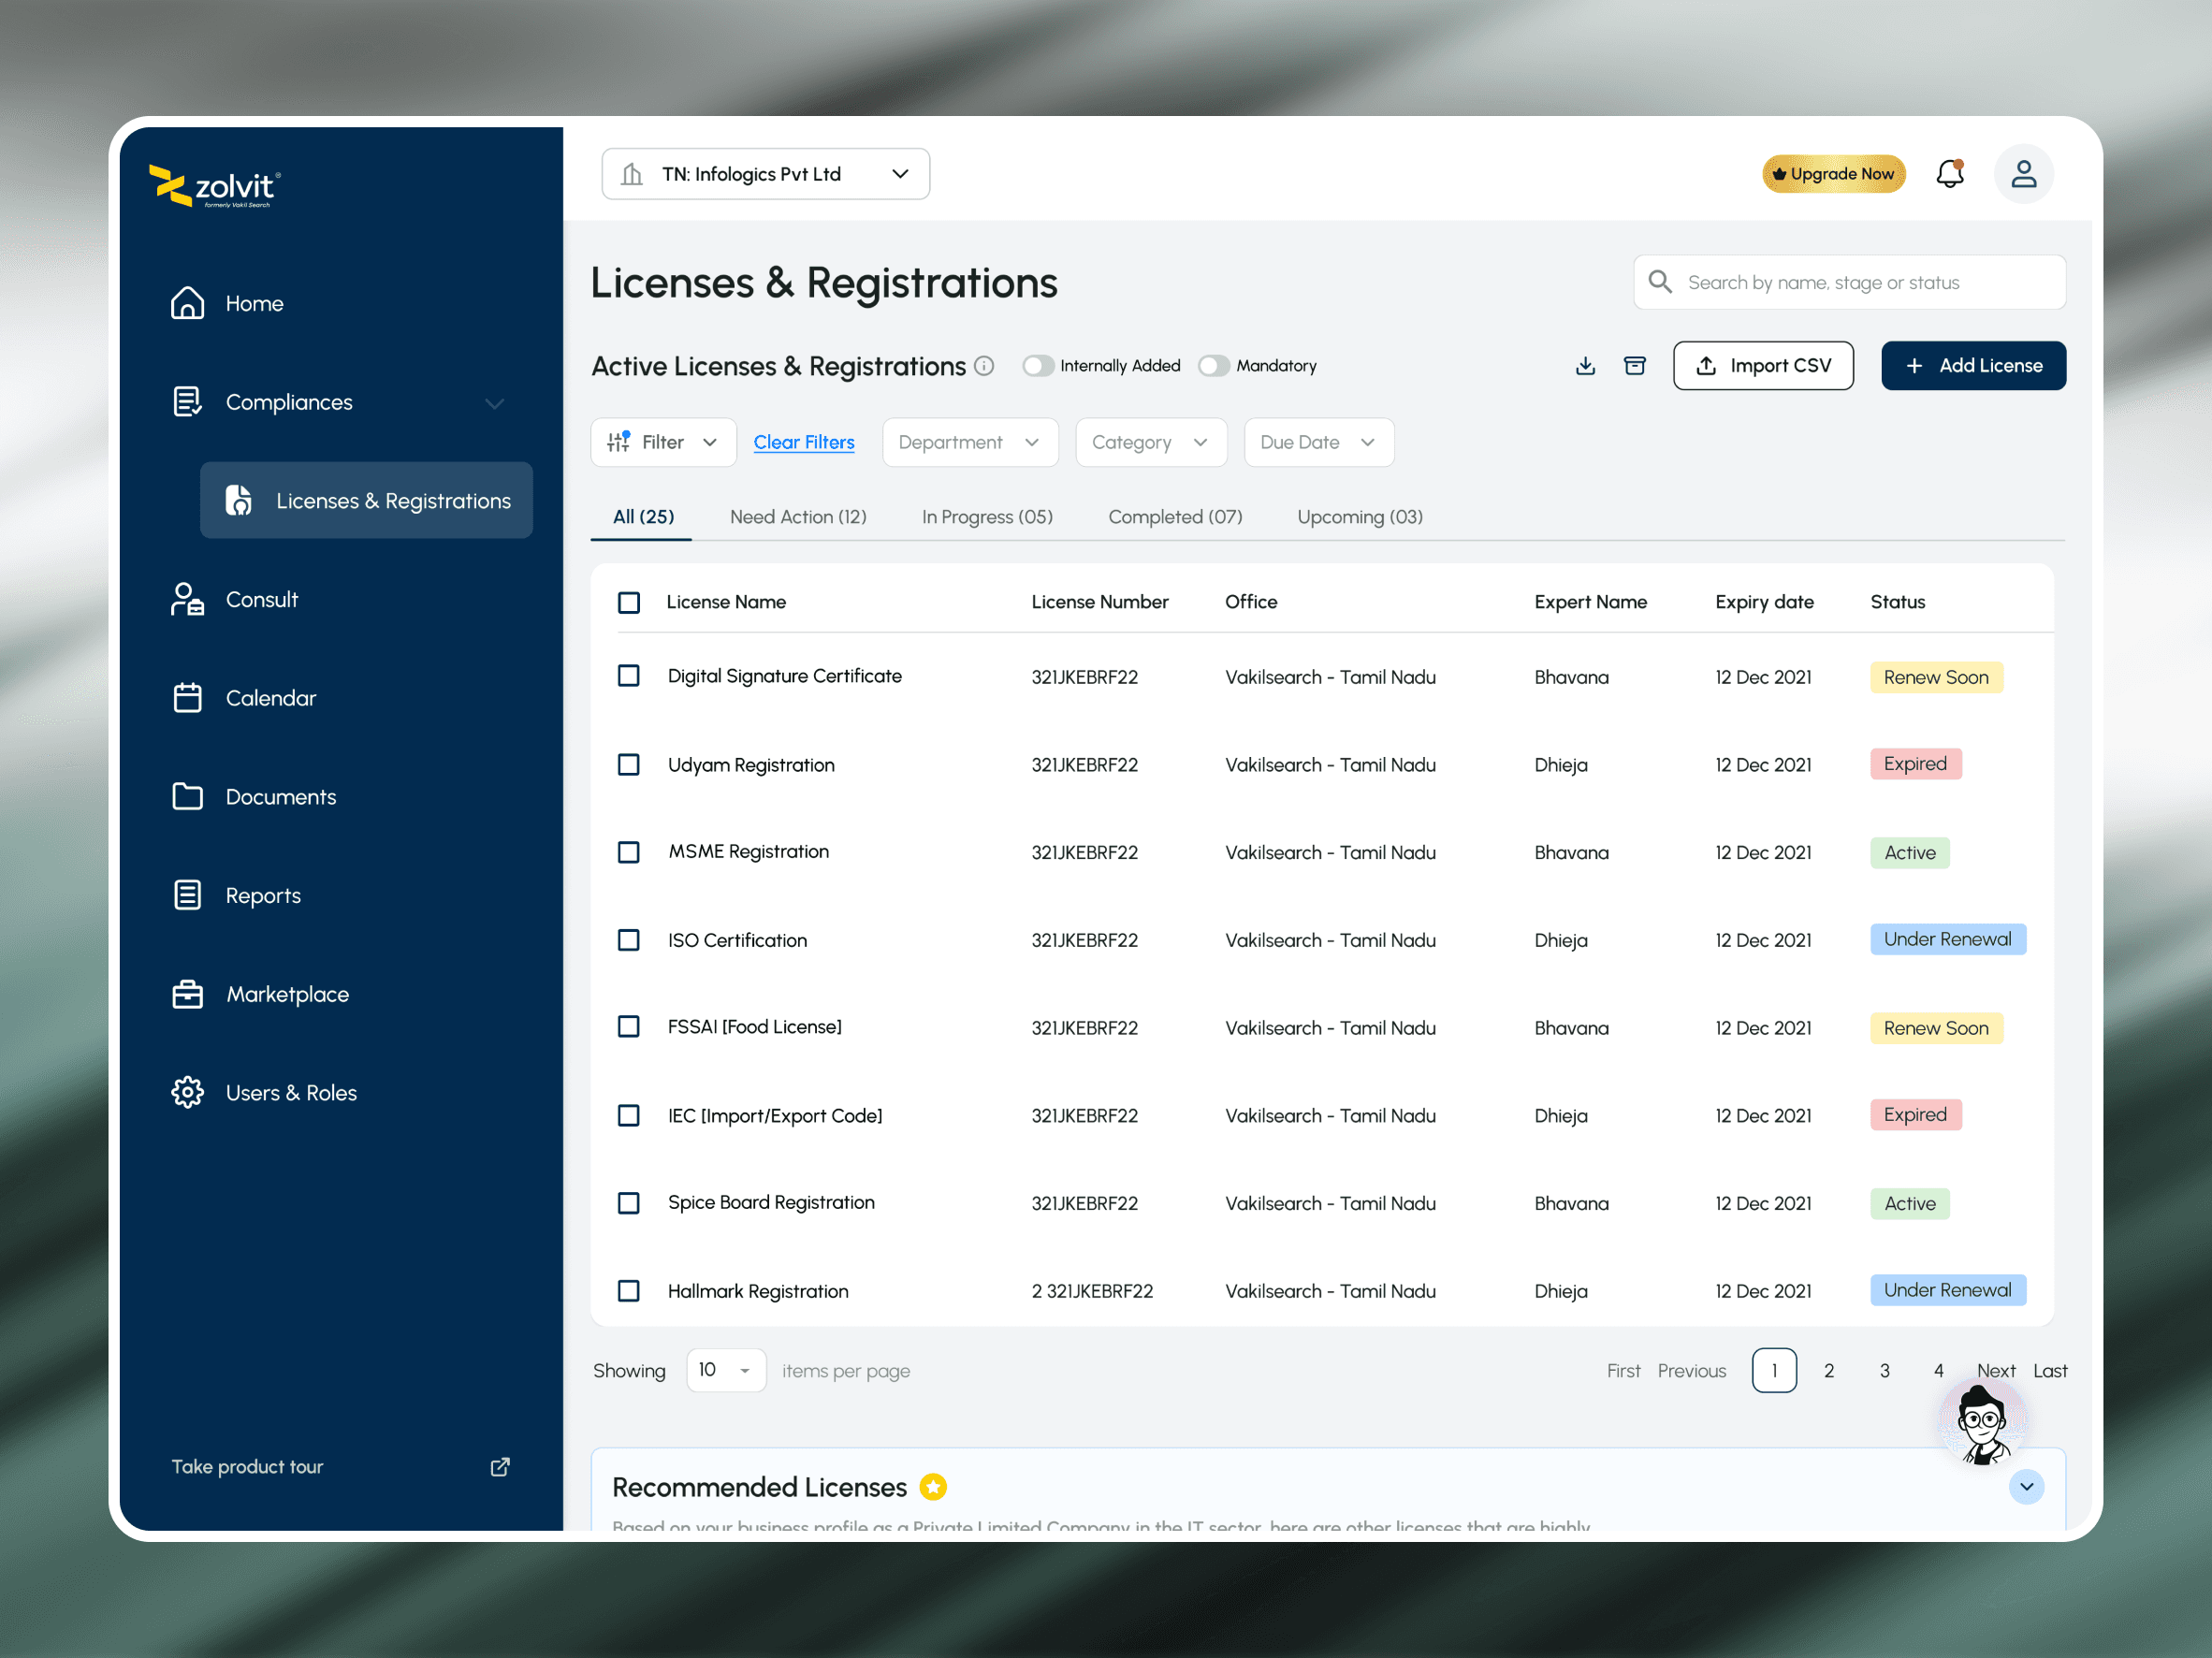Image resolution: width=2212 pixels, height=1658 pixels.
Task: Click the info icon next to Active Licenses
Action: pyautogui.click(x=984, y=366)
